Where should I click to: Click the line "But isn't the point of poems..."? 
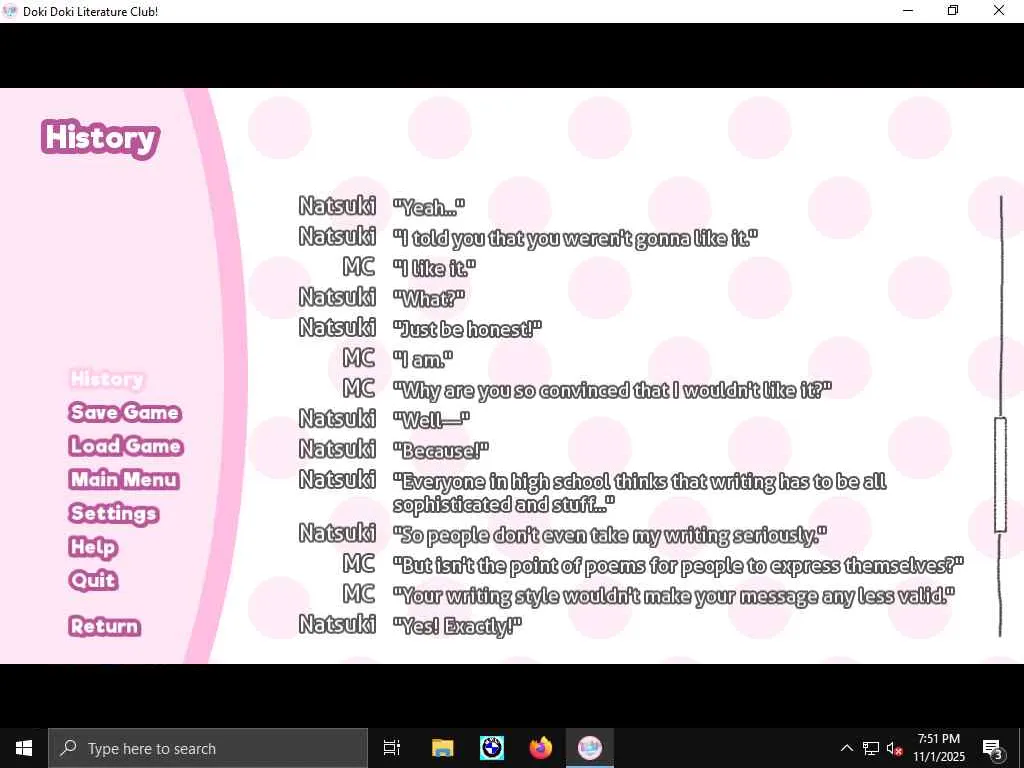(x=679, y=565)
